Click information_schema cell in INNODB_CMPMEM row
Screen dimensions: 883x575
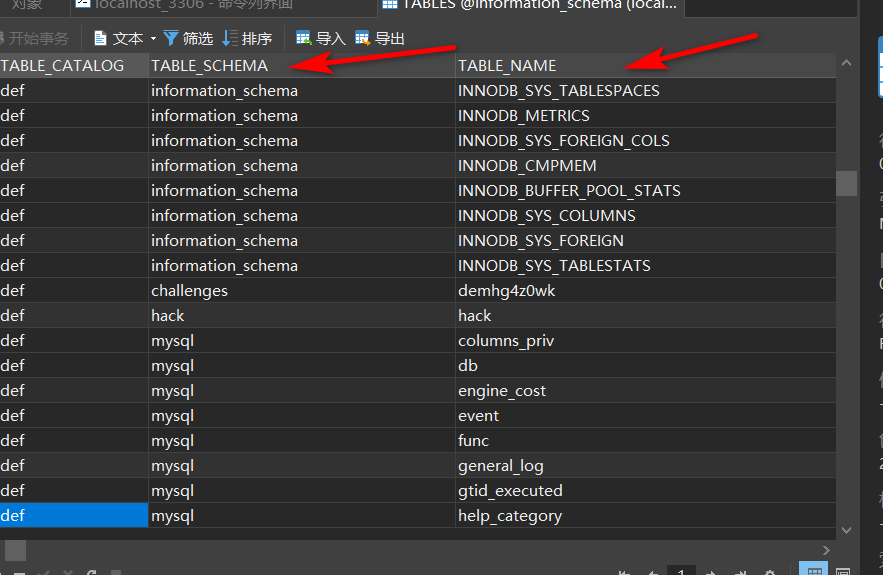click(302, 165)
